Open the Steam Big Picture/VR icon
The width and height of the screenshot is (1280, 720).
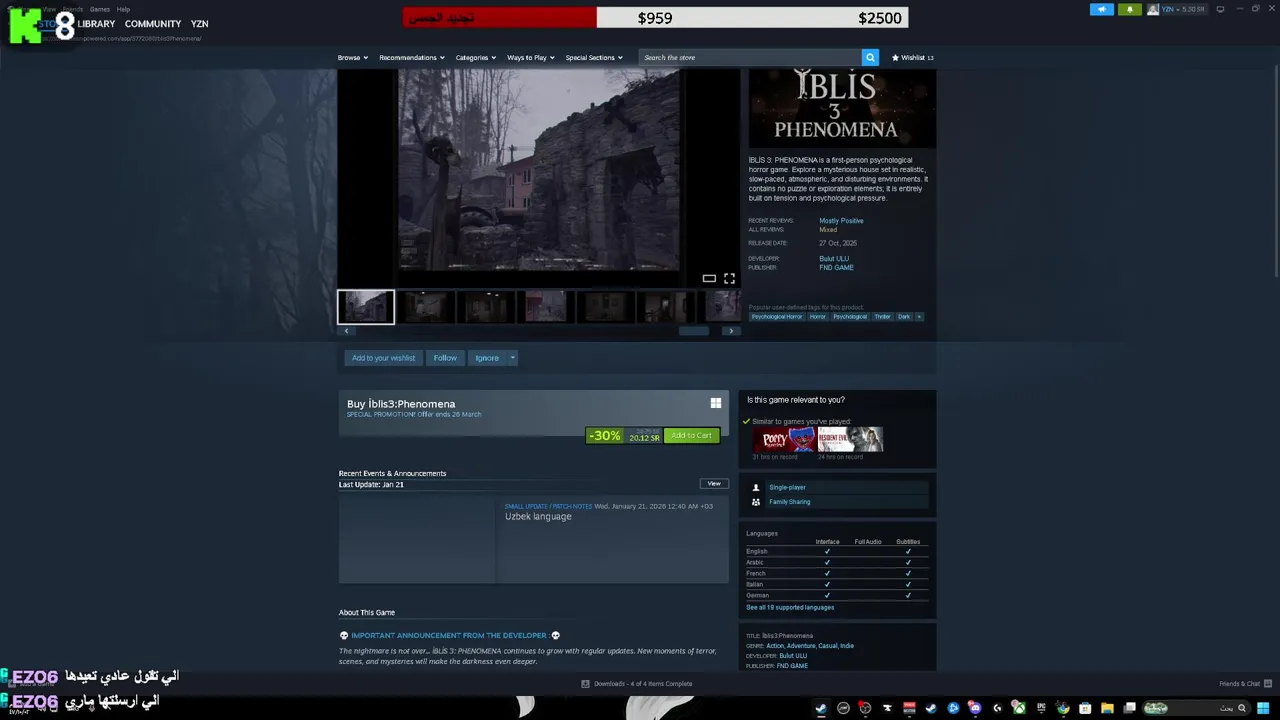coord(1220,9)
